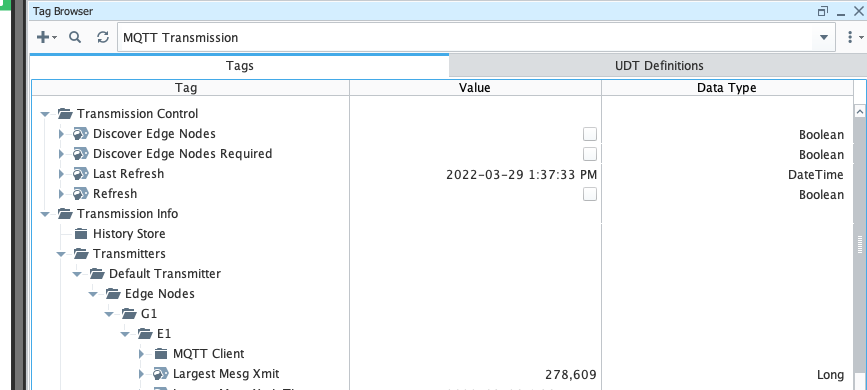Collapse the Transmission Control folder
867x390 pixels.
coord(45,114)
